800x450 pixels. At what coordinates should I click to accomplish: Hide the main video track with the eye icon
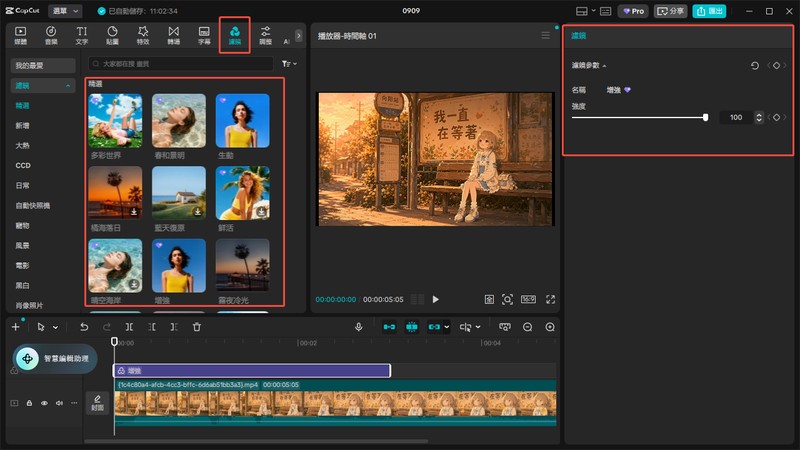point(44,403)
